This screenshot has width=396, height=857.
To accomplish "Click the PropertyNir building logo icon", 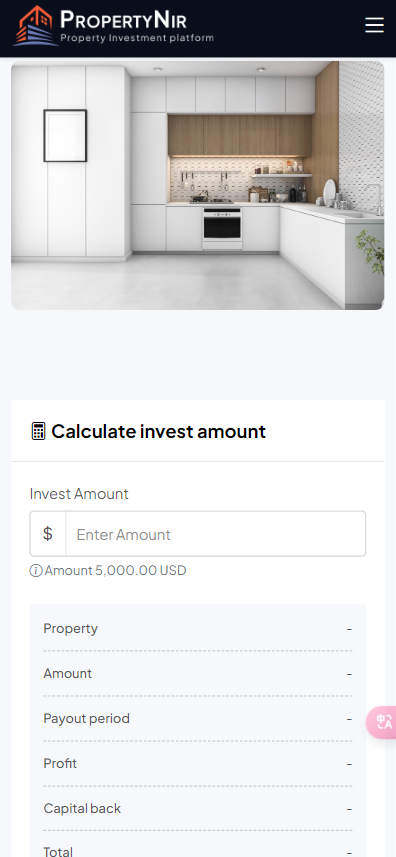I will tap(36, 26).
